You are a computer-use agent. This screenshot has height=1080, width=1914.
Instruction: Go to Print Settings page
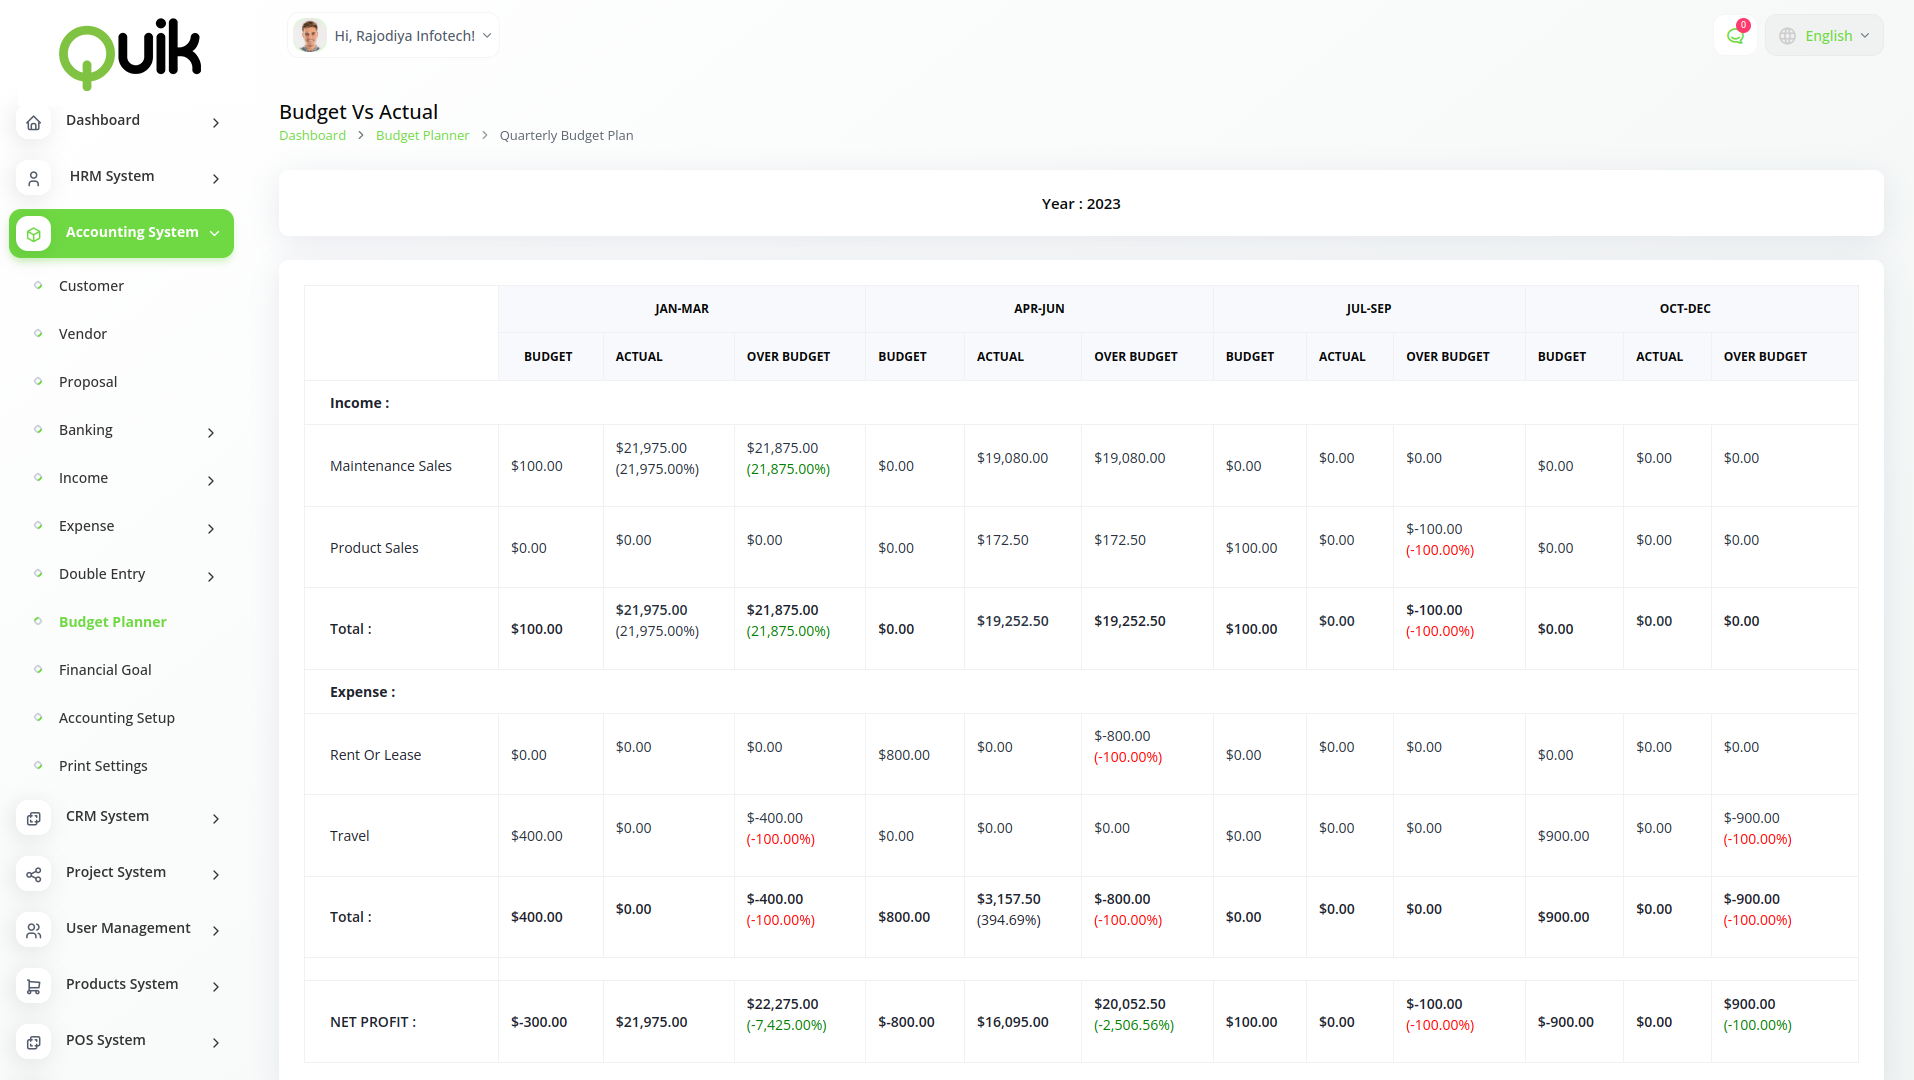[x=103, y=766]
